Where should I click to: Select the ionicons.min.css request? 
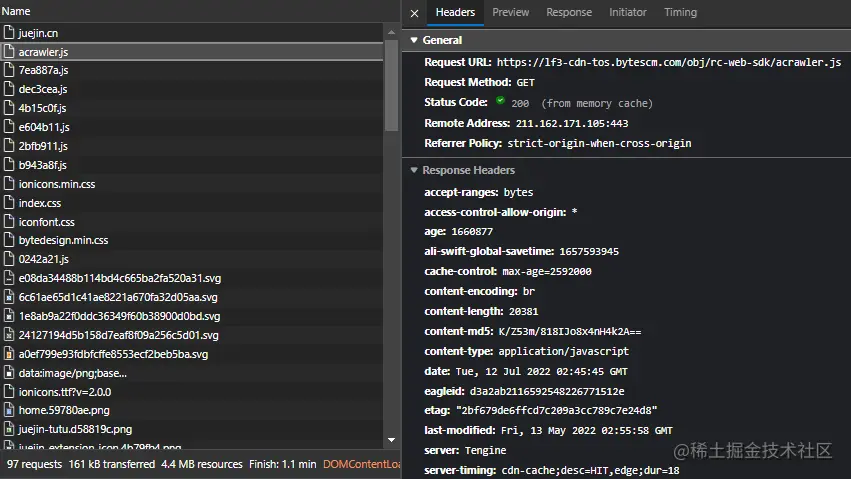192,184
